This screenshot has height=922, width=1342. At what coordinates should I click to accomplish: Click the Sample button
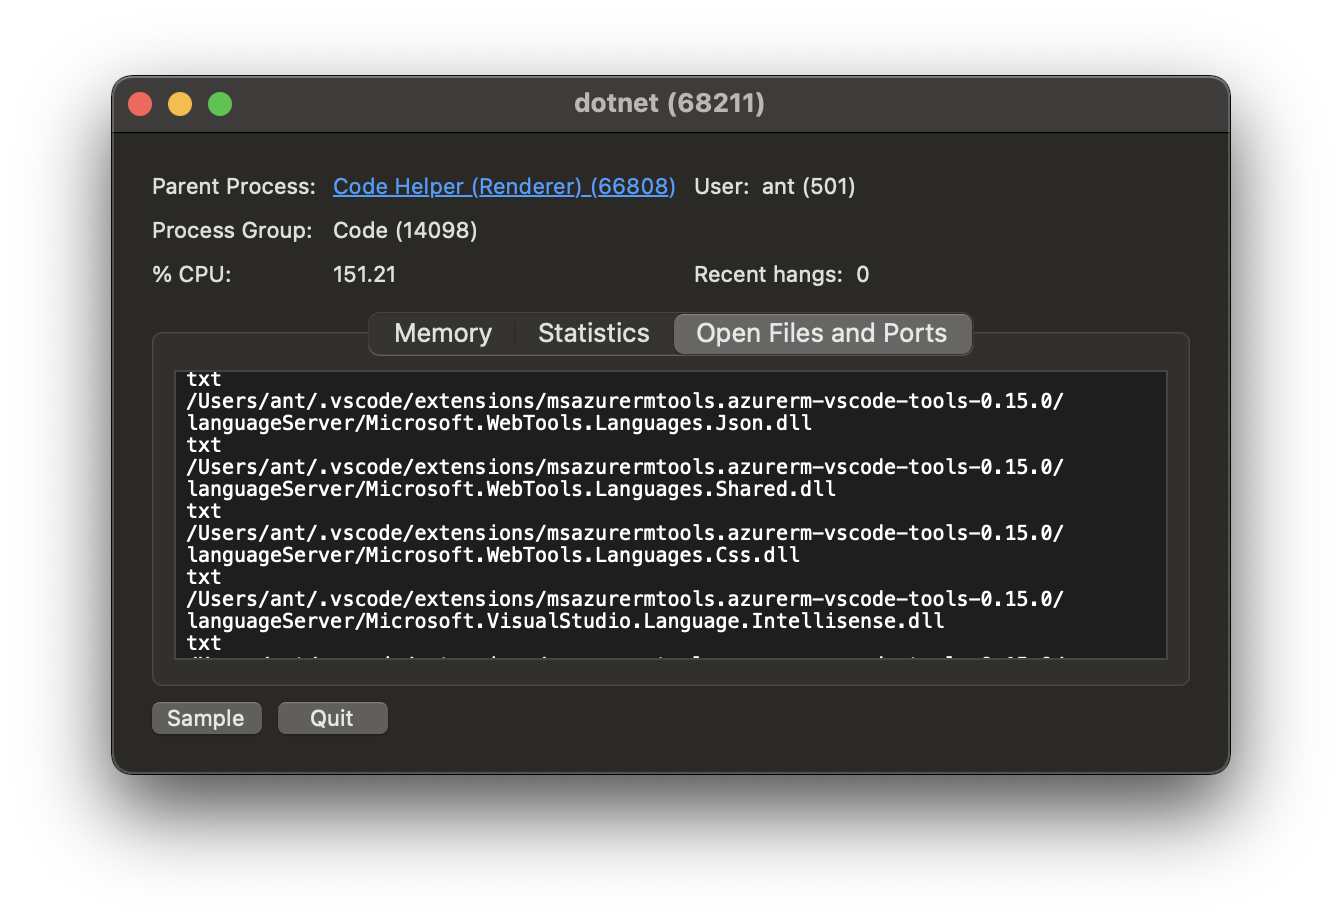(x=206, y=717)
